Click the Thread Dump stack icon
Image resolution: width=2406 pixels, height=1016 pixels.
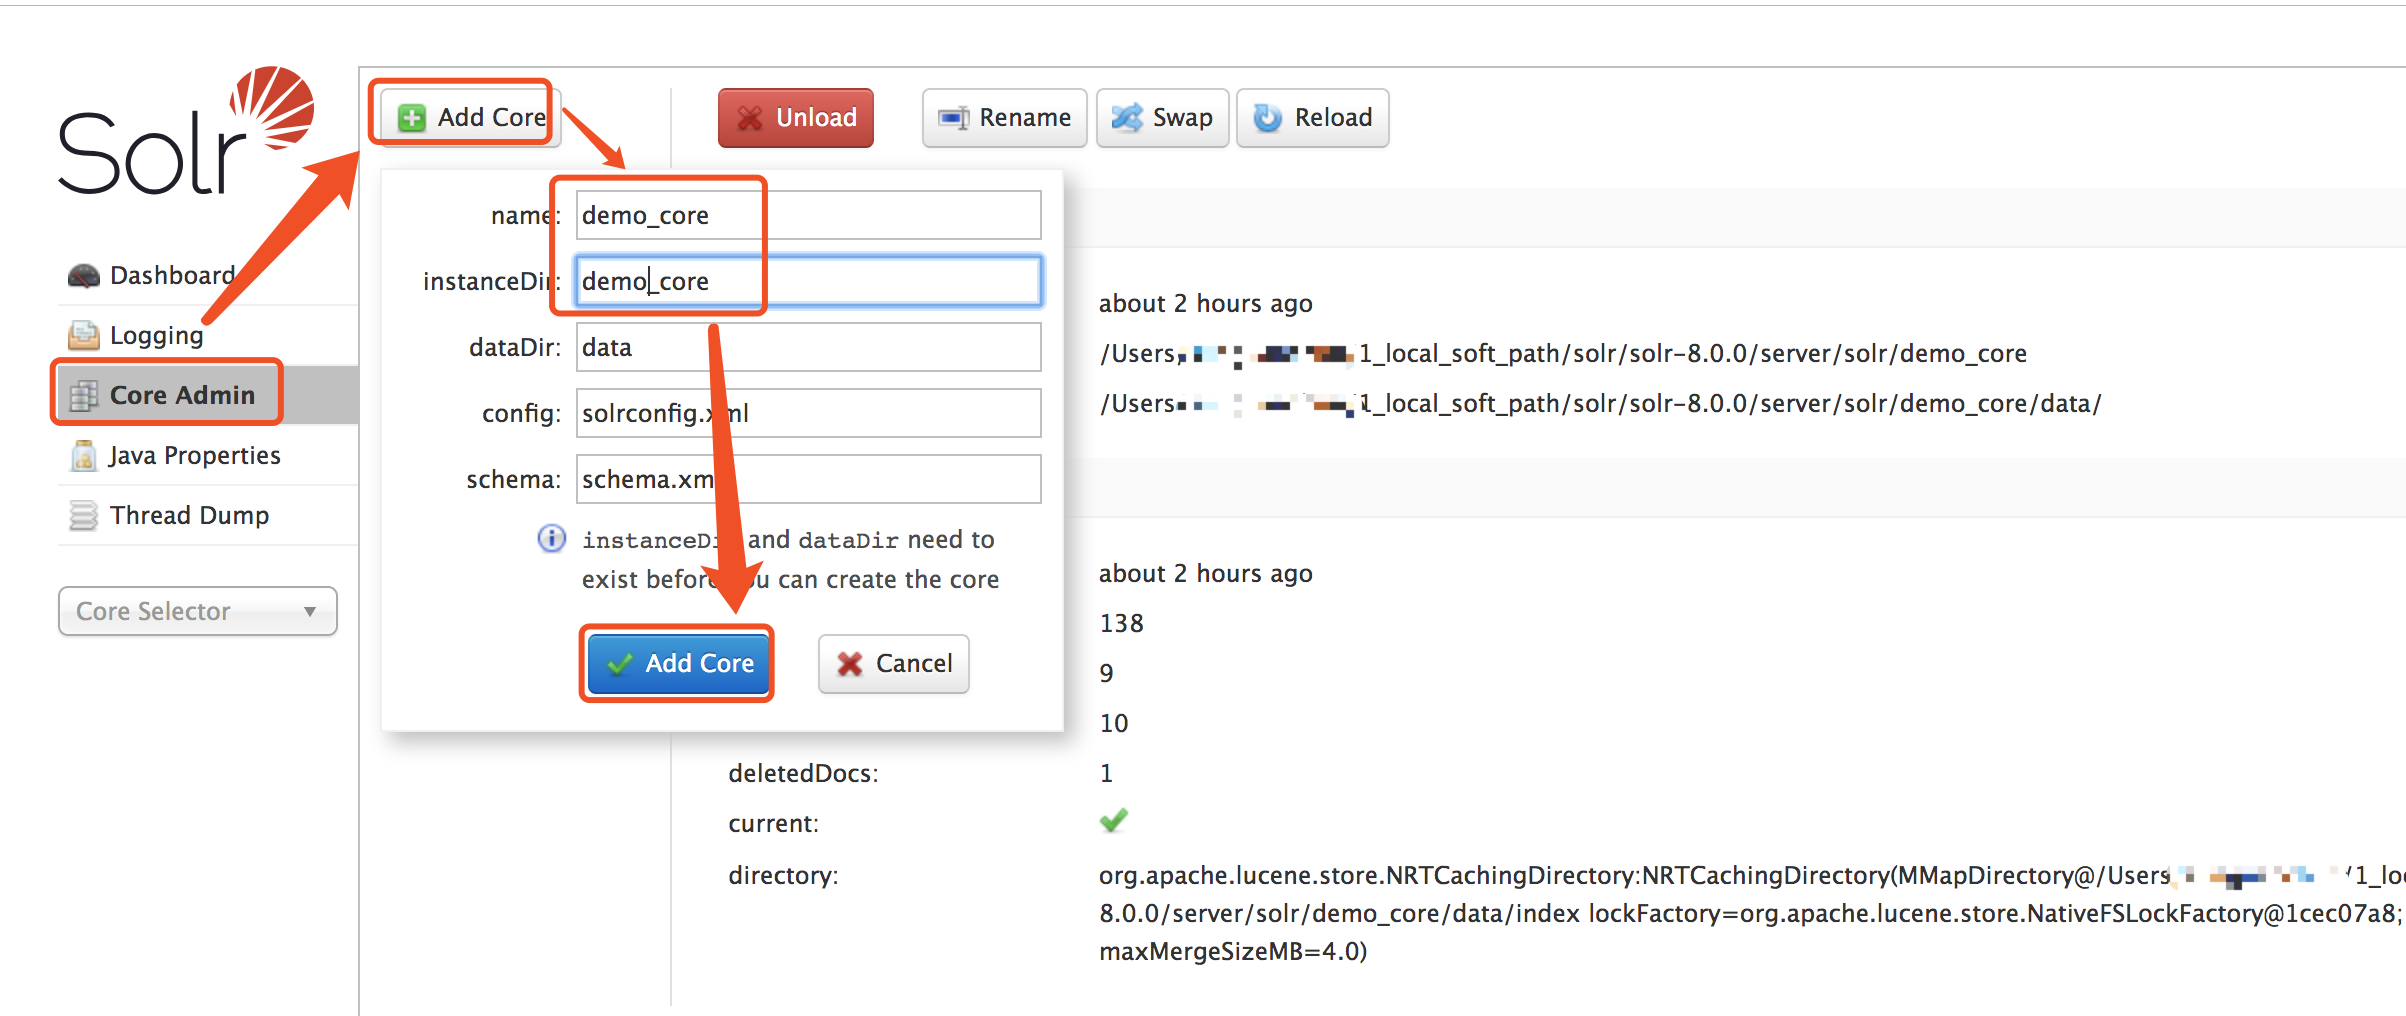pyautogui.click(x=84, y=516)
